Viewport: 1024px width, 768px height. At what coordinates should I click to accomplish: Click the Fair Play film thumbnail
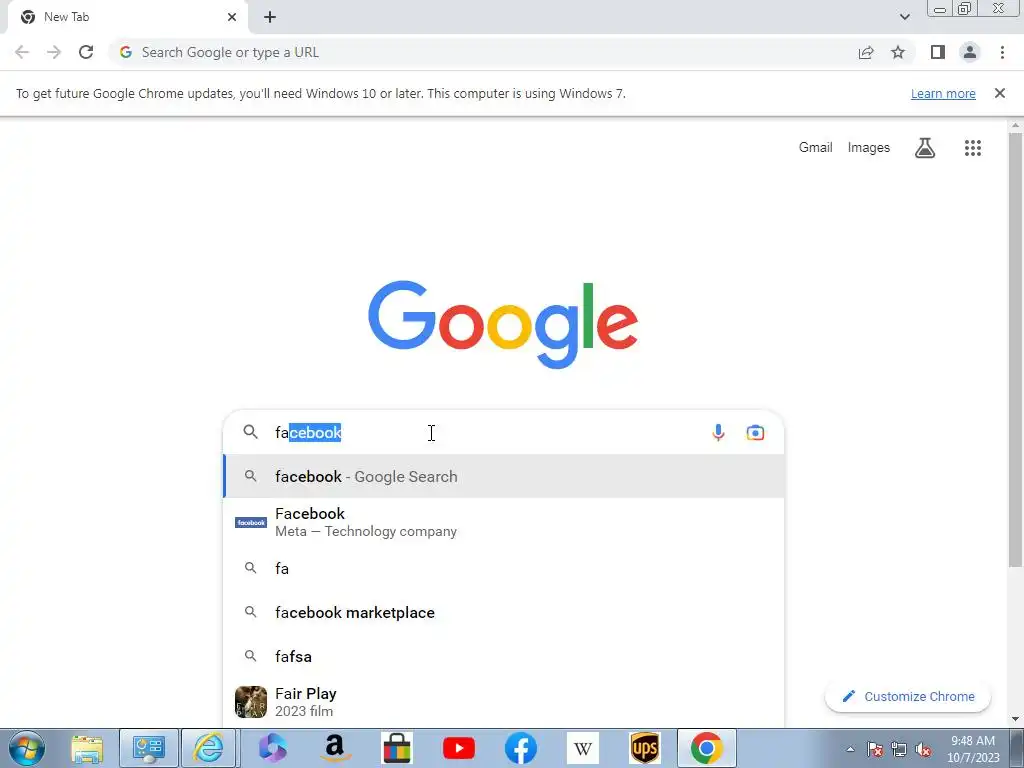[x=251, y=702]
